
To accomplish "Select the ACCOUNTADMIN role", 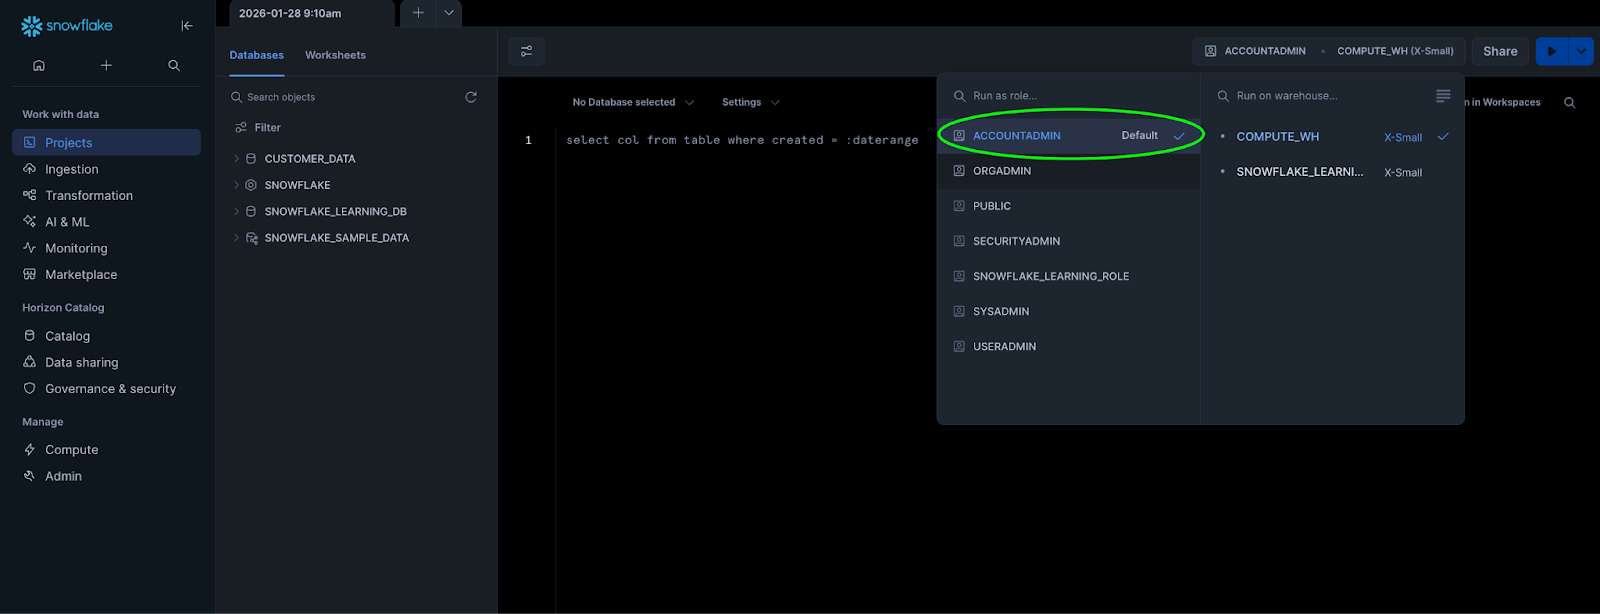I will 1068,135.
